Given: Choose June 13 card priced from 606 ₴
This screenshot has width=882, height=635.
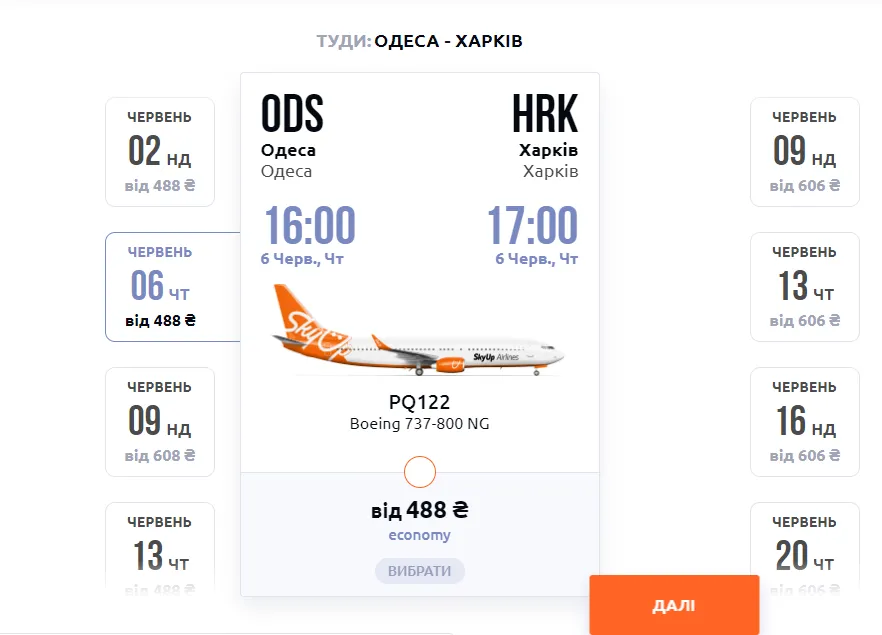Looking at the screenshot, I should coord(804,287).
